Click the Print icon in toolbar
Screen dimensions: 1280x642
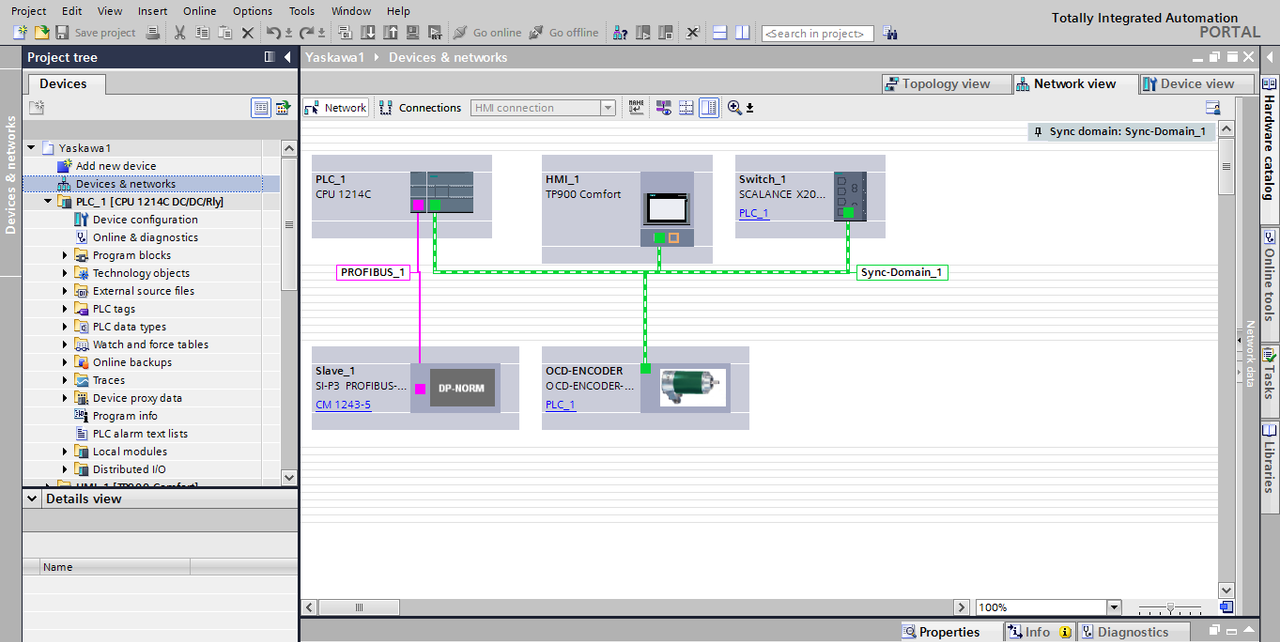tap(153, 33)
